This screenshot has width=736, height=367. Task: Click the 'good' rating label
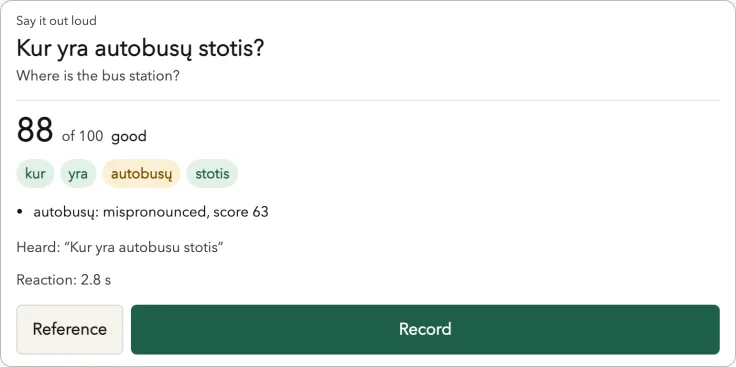[129, 137]
